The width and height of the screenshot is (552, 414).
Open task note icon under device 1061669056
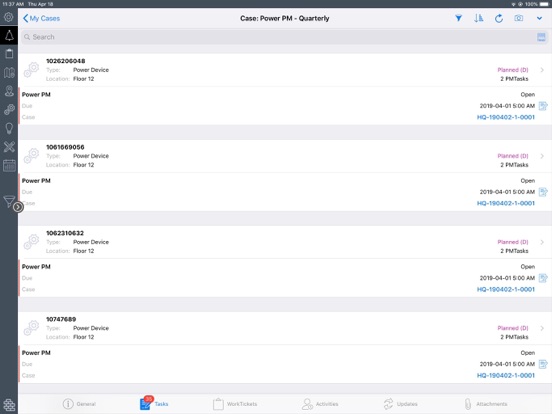[543, 192]
